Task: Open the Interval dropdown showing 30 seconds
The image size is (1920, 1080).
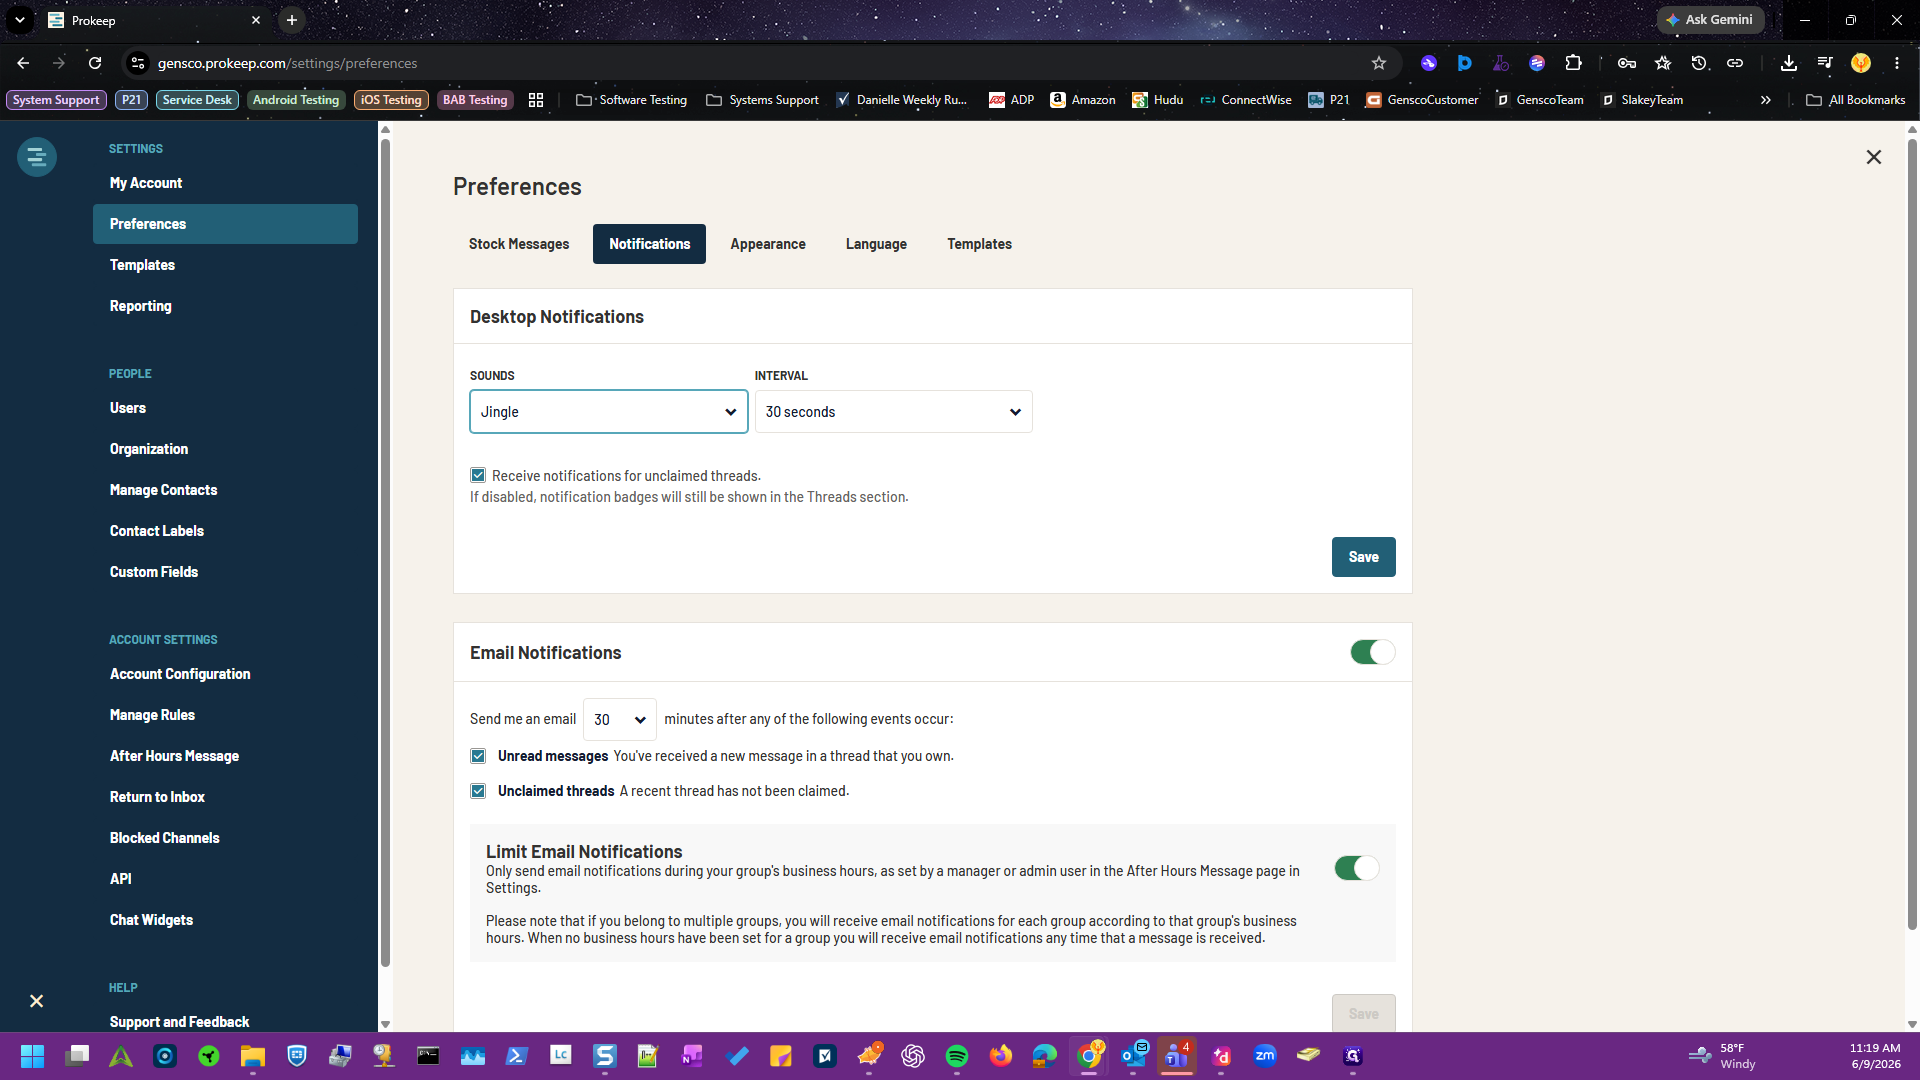Action: [x=893, y=412]
